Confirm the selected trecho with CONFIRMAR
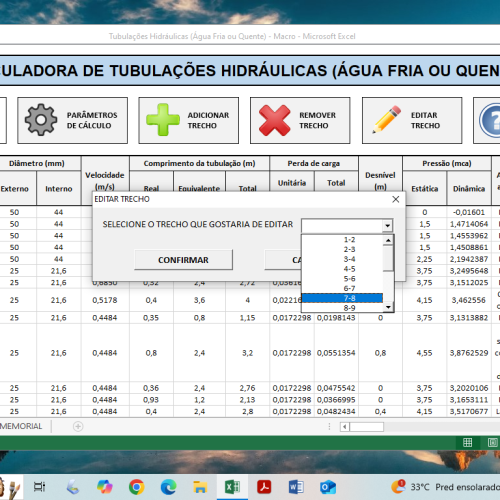The width and height of the screenshot is (500, 500). [183, 260]
